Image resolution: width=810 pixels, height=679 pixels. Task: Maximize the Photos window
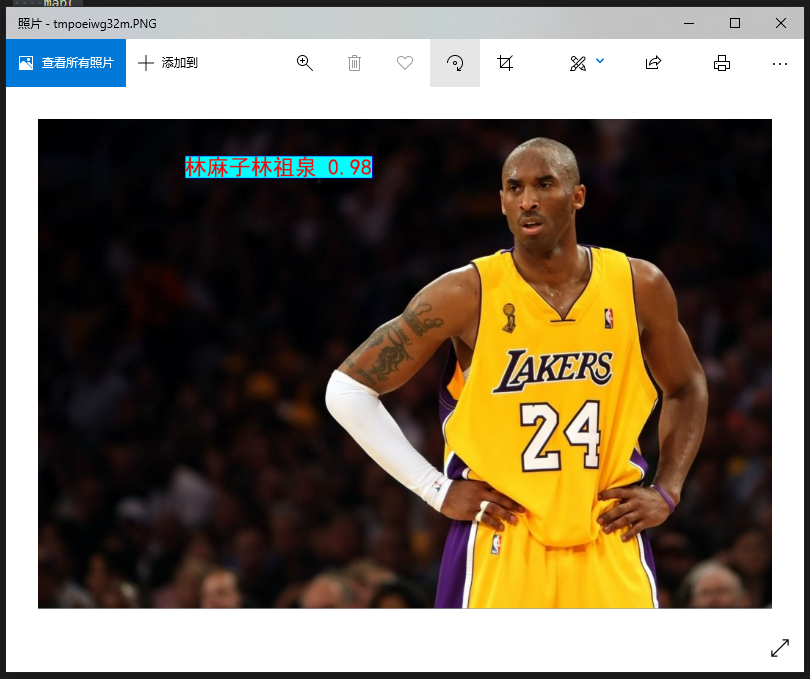(733, 22)
